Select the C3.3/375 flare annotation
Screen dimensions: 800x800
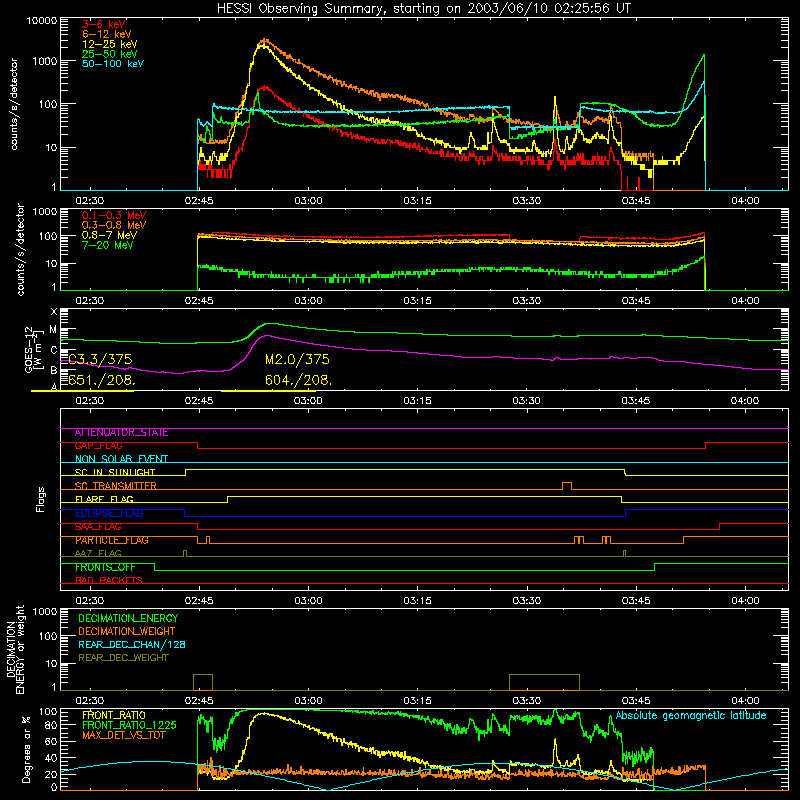tap(100, 359)
